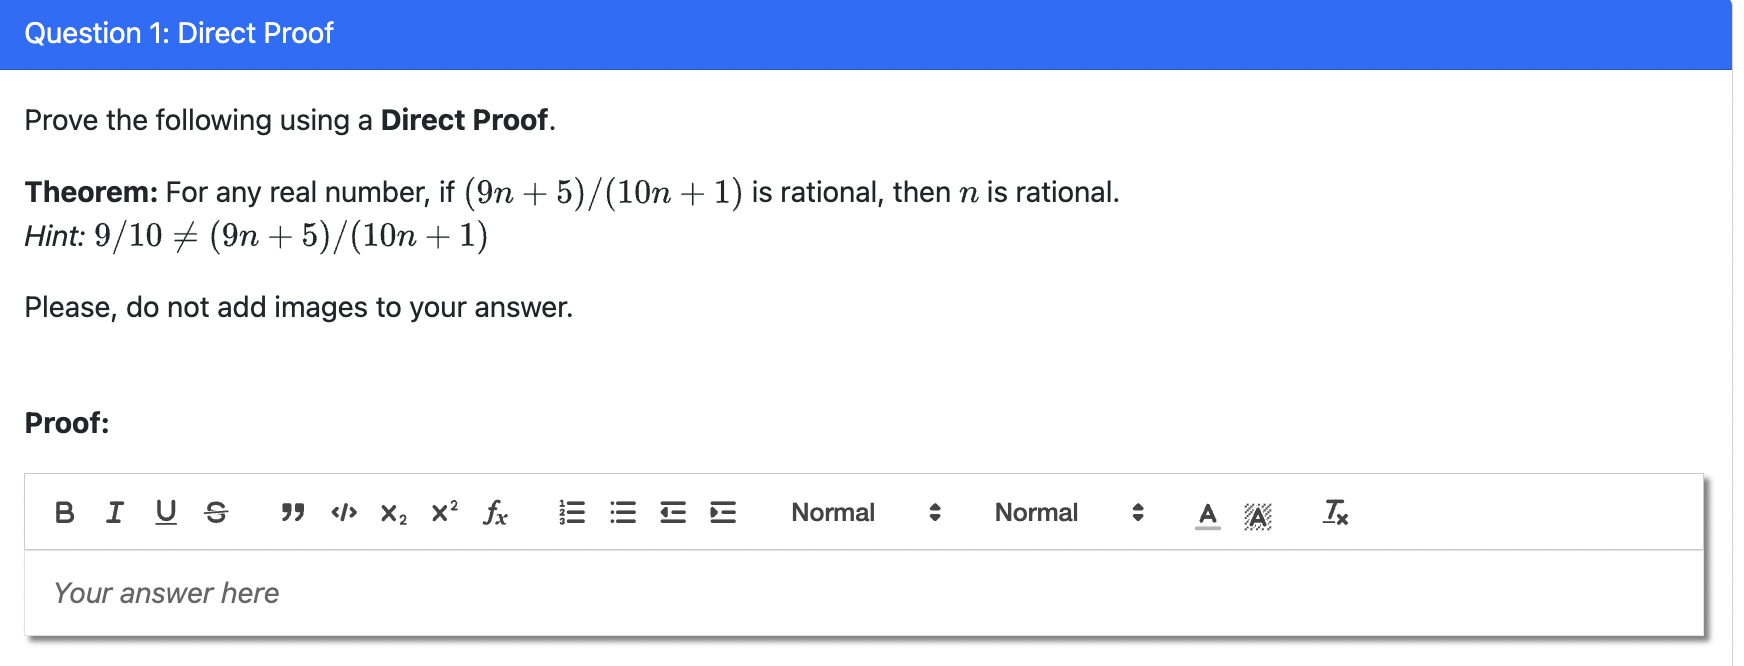
Task: Open the font color picker
Action: pos(1207,515)
